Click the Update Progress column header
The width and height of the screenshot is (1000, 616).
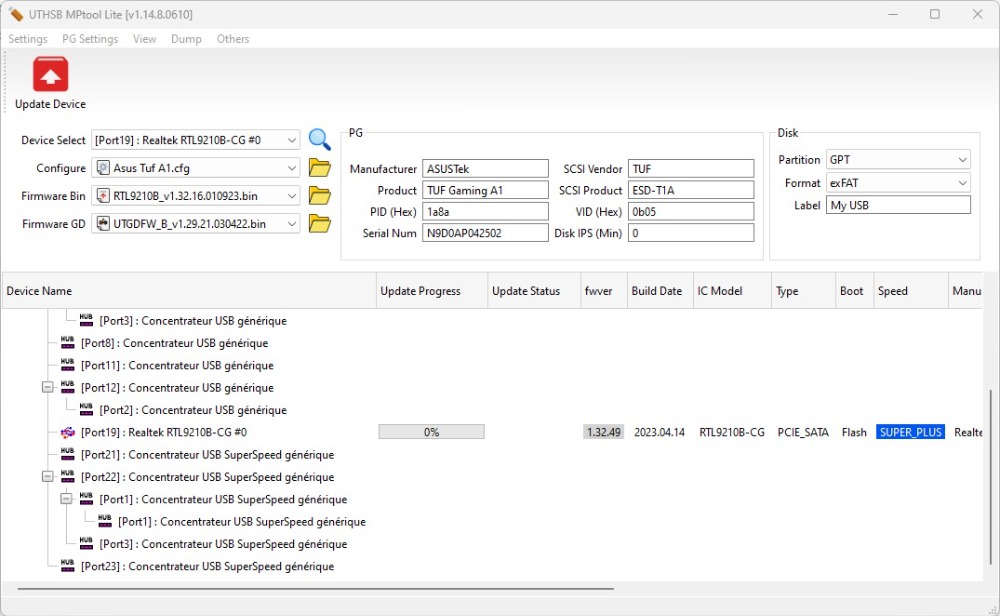[x=420, y=291]
